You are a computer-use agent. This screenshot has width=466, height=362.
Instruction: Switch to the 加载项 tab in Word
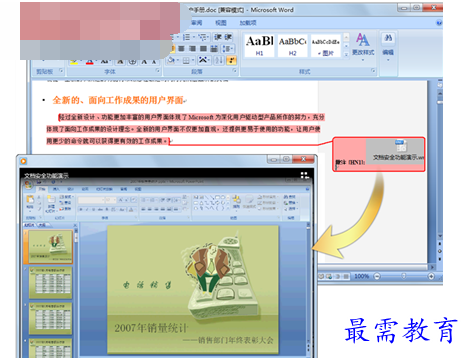[x=248, y=23]
